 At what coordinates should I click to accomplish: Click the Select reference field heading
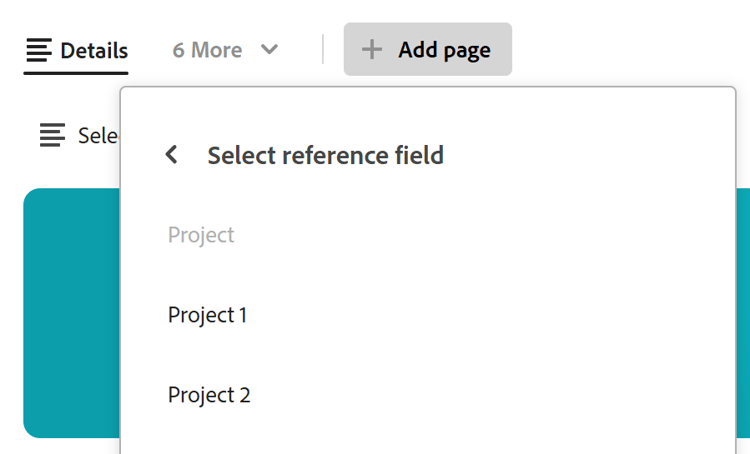325,155
